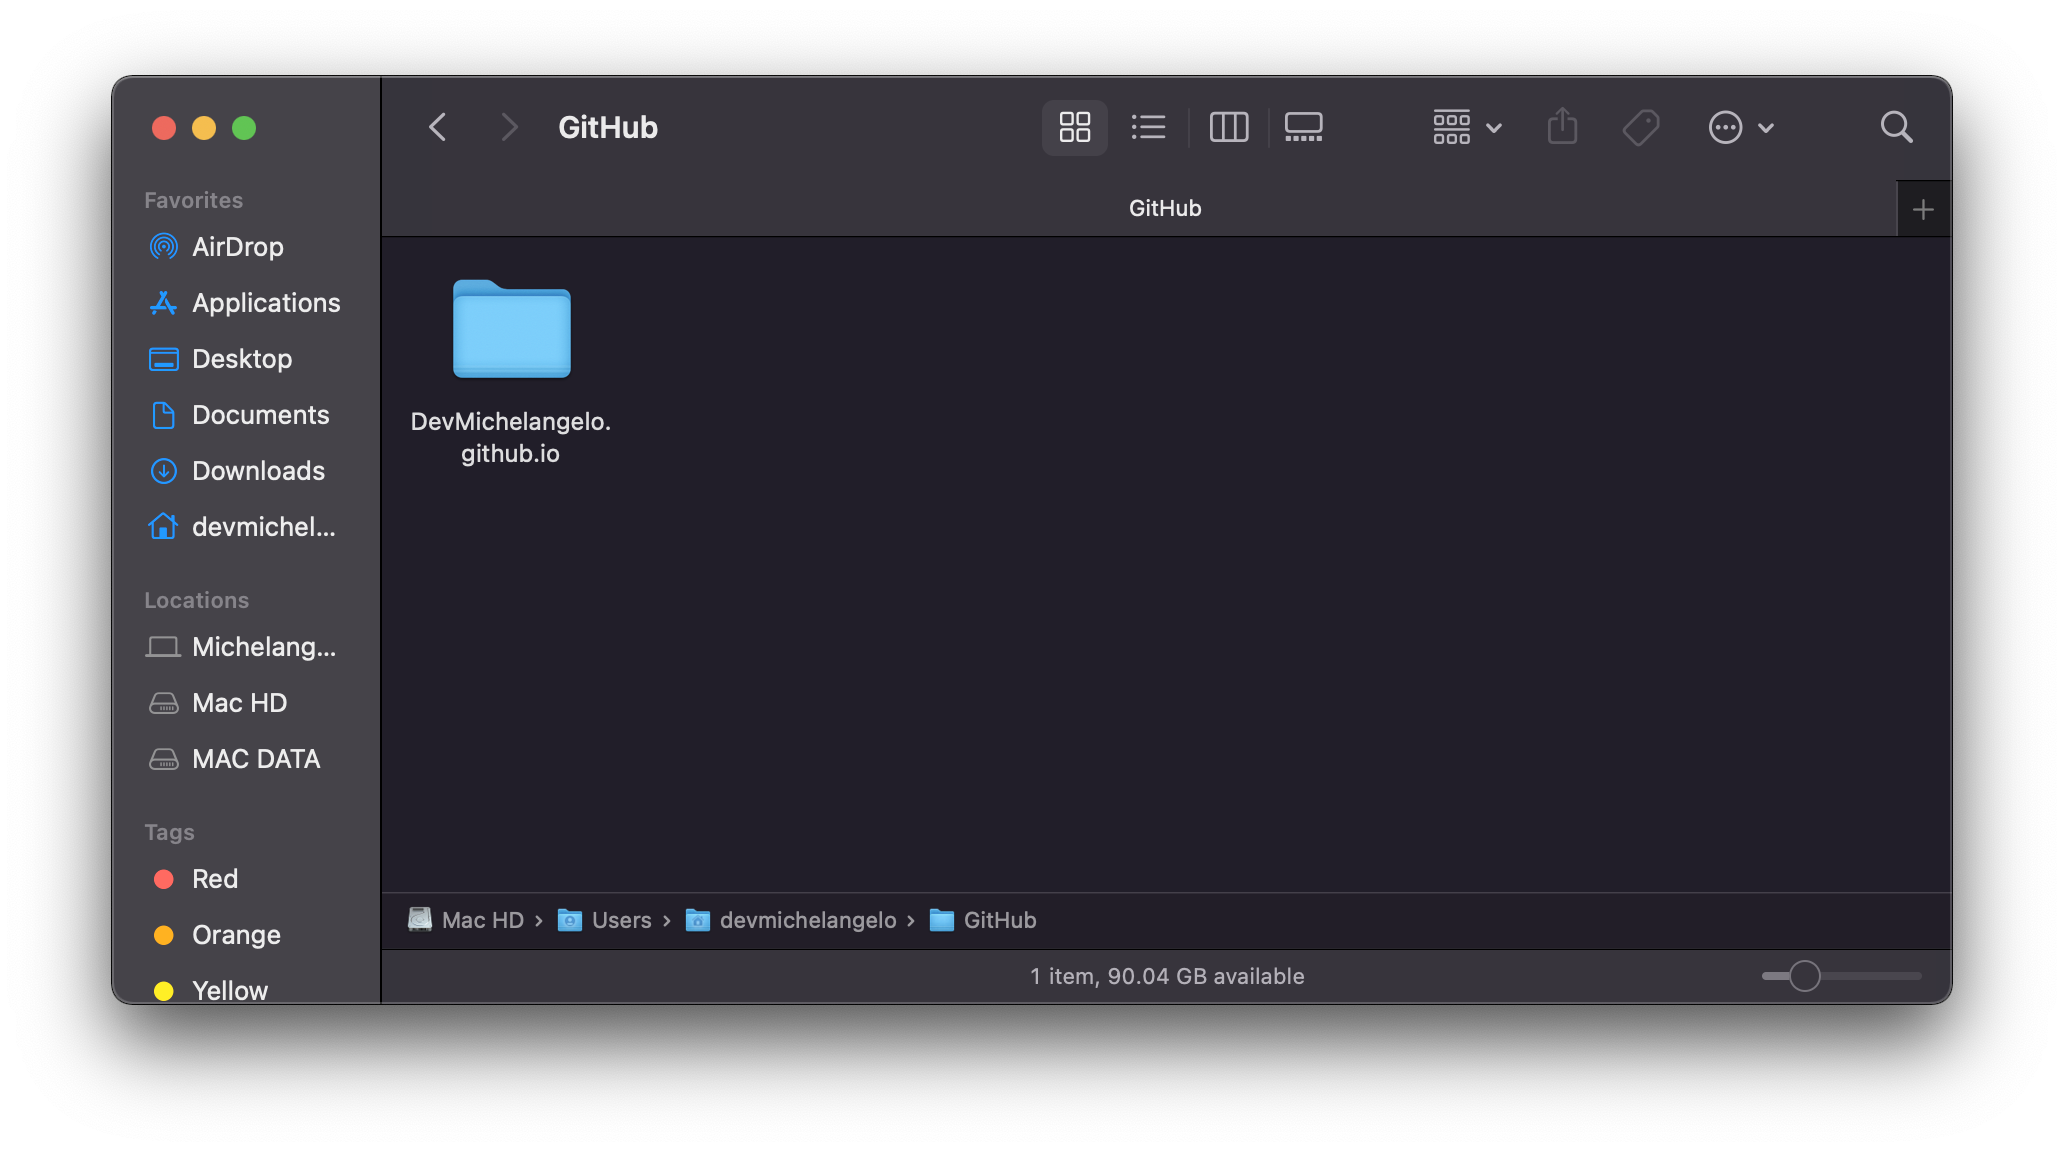
Task: Open AirDrop from the sidebar
Action: (x=238, y=247)
